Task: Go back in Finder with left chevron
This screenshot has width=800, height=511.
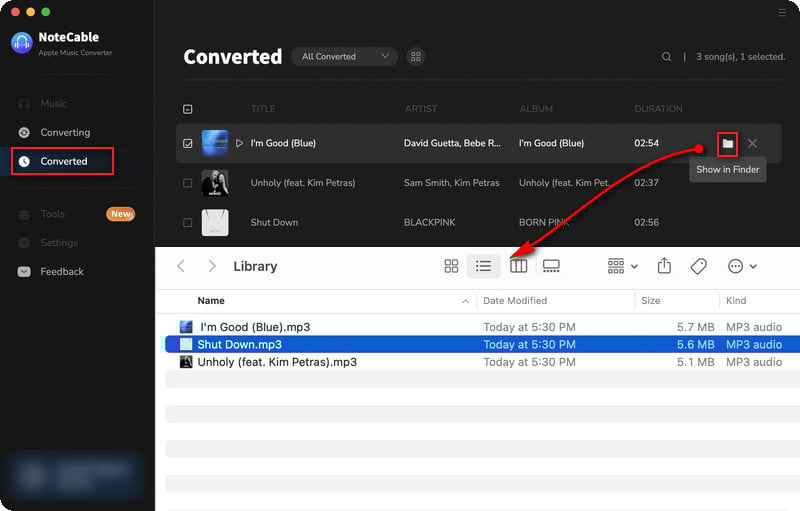Action: click(x=181, y=266)
